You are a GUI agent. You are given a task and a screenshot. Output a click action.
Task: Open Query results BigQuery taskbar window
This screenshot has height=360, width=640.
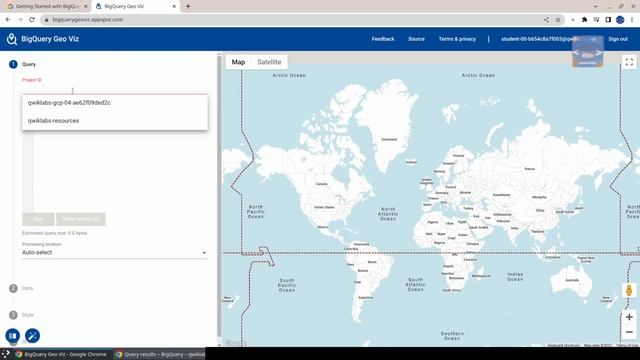(160, 354)
